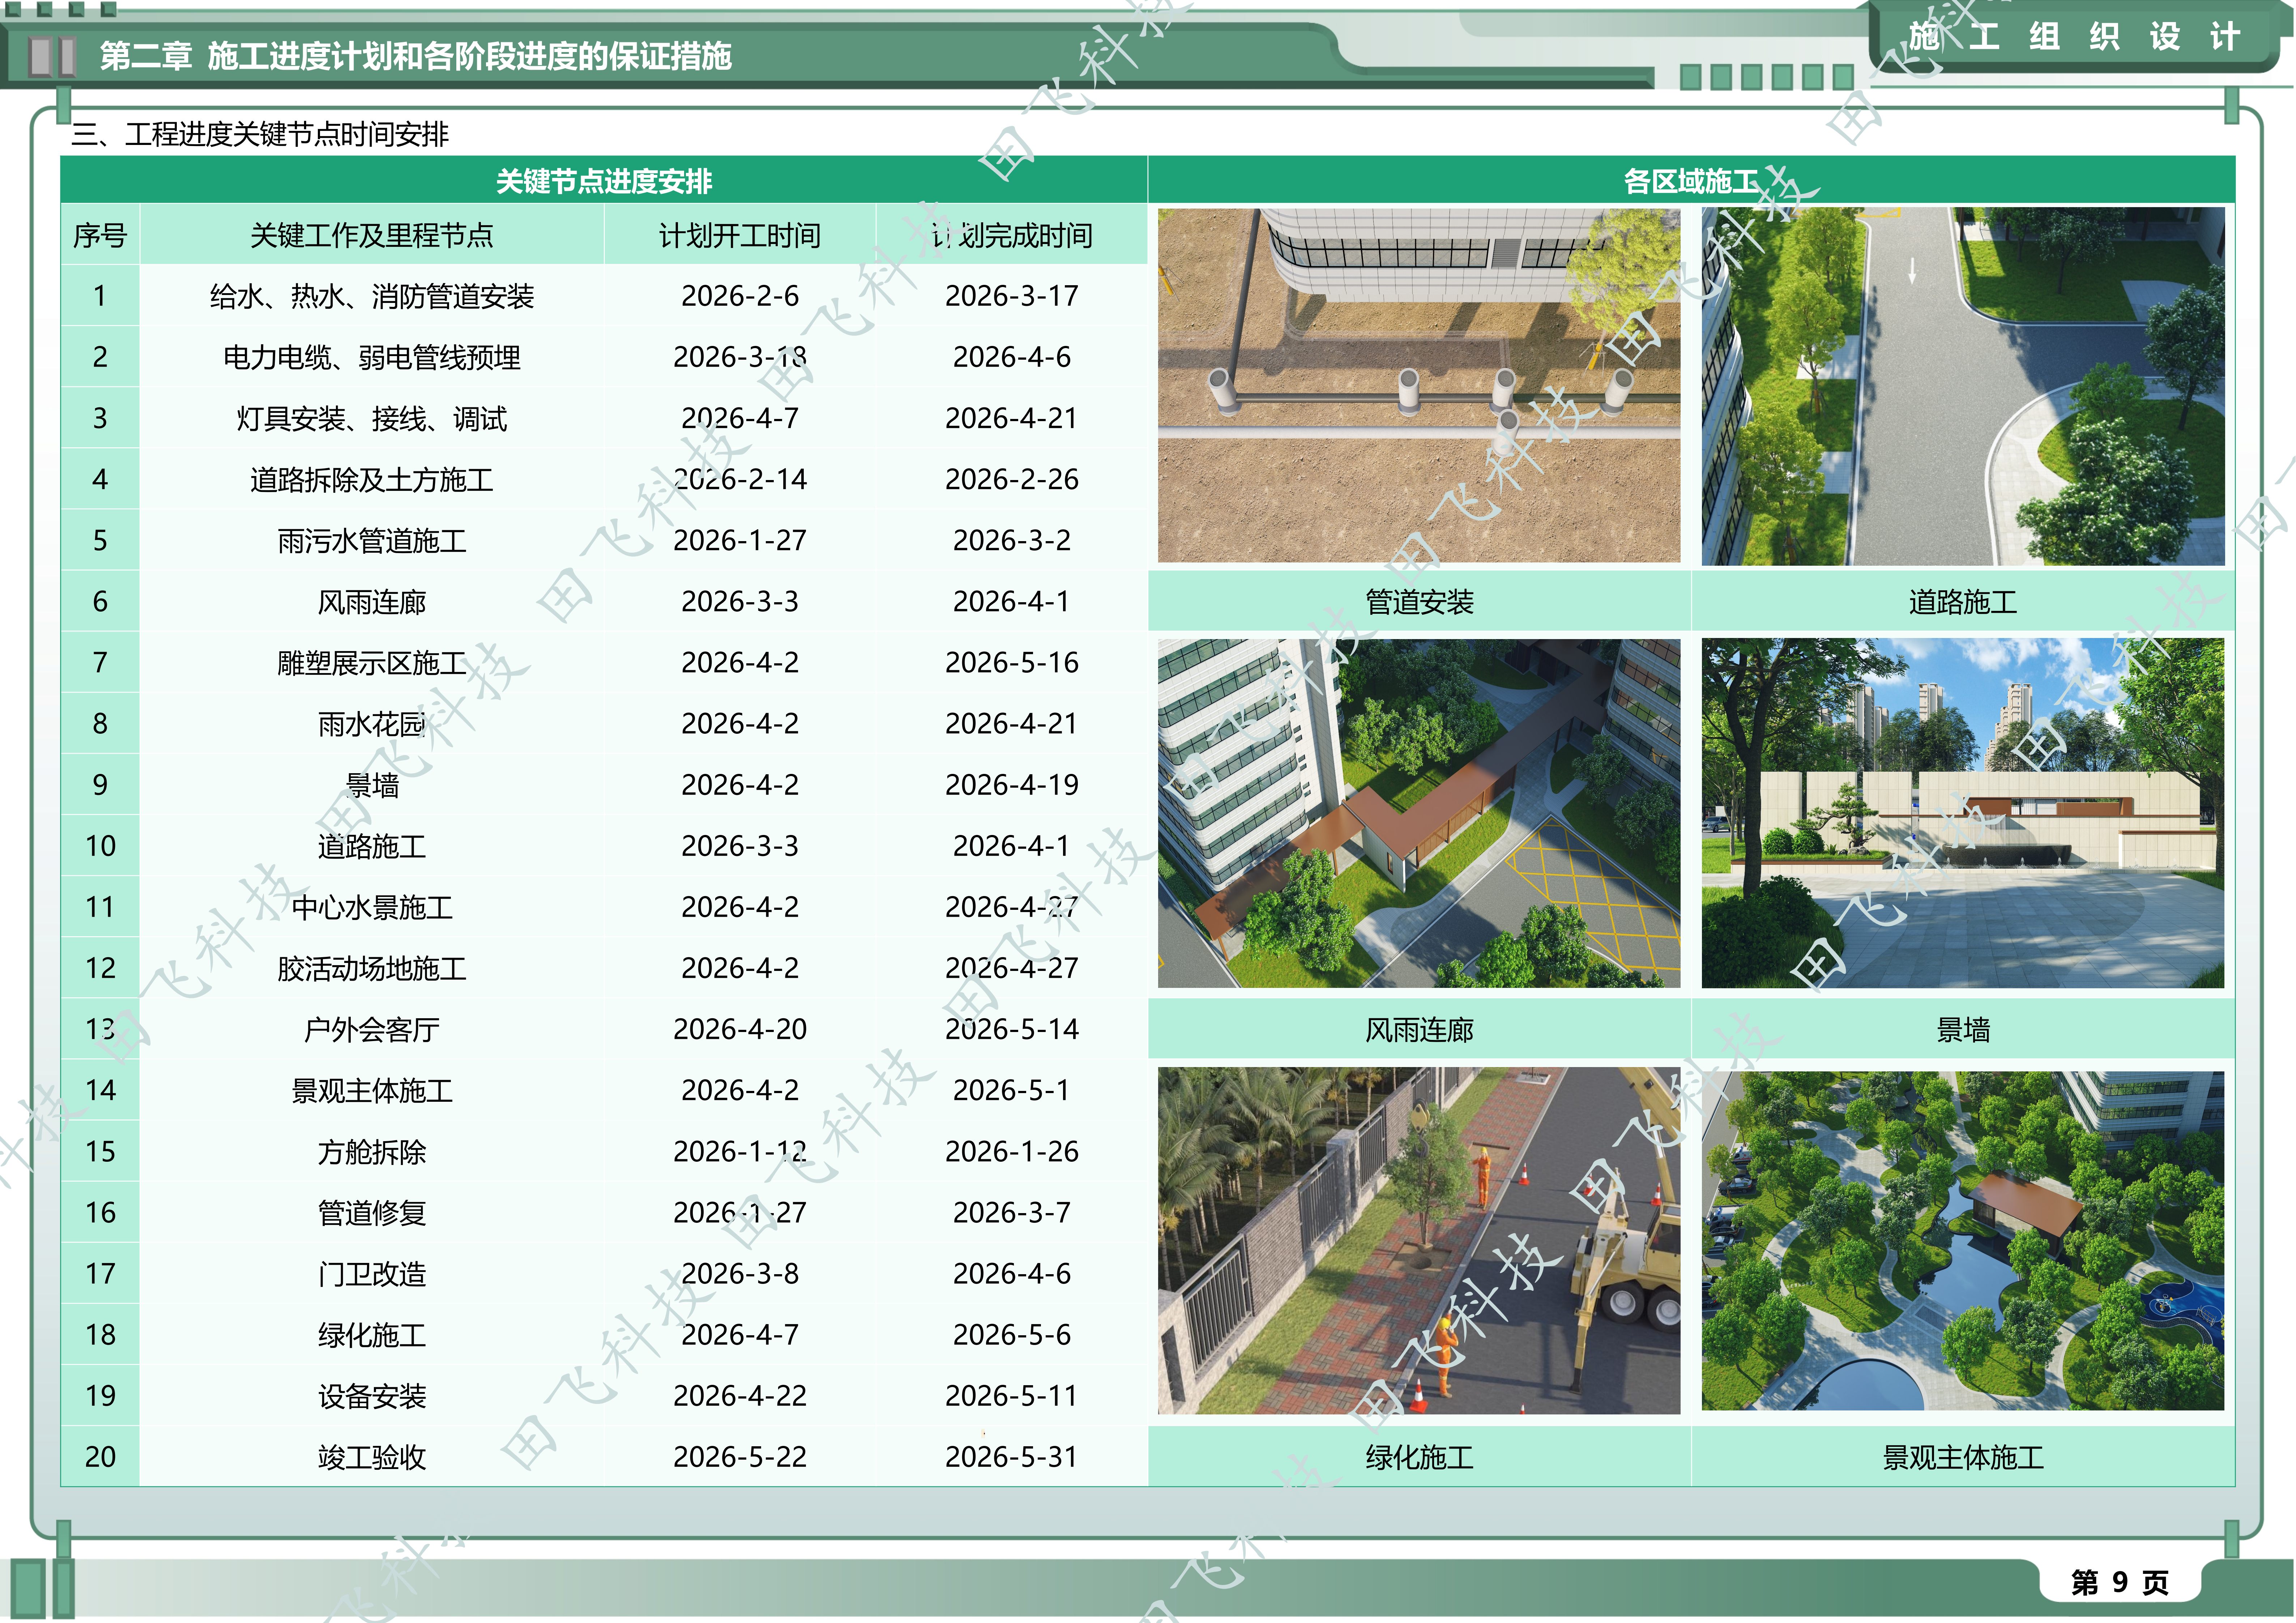Image resolution: width=2296 pixels, height=1623 pixels.
Task: Select cell 门卫改造
Action: 372,1274
